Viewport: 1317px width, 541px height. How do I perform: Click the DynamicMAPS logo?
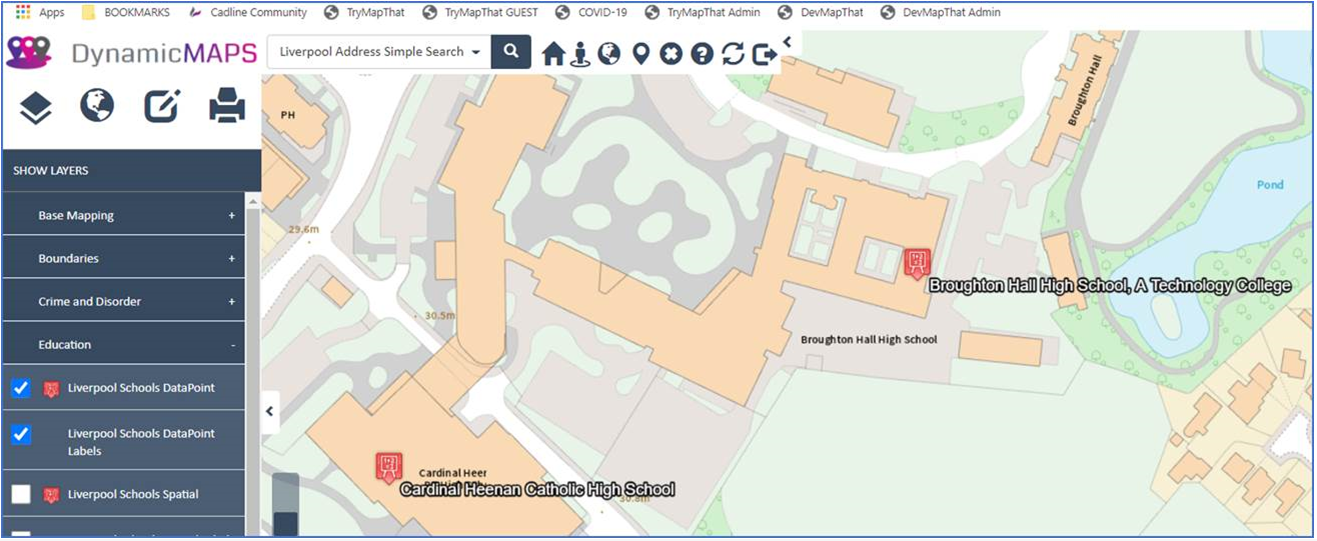tap(131, 53)
